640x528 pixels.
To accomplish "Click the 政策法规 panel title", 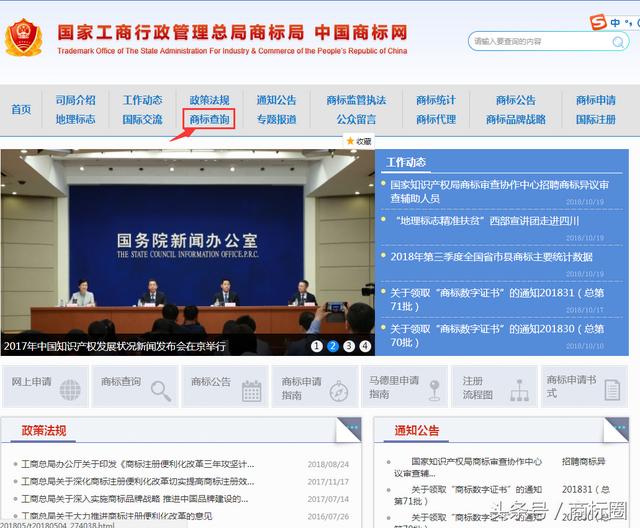I will pos(44,430).
